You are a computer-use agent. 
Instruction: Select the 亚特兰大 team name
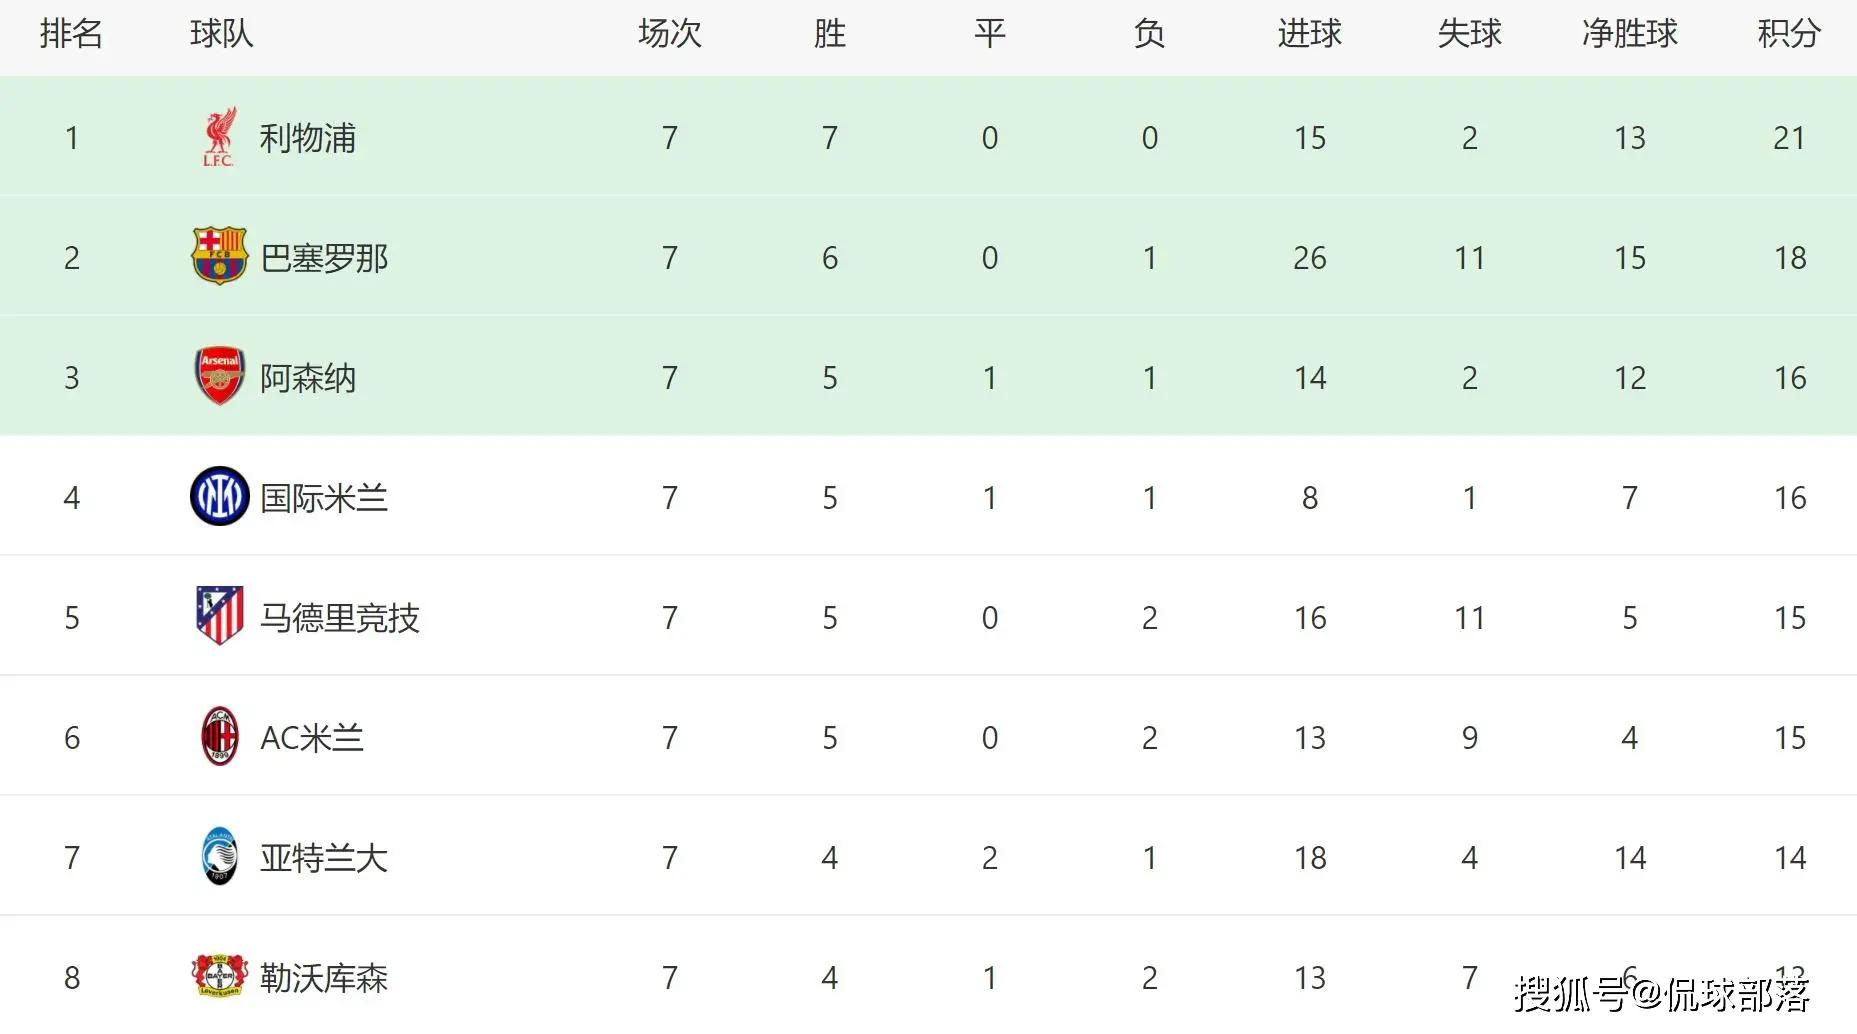coord(324,858)
